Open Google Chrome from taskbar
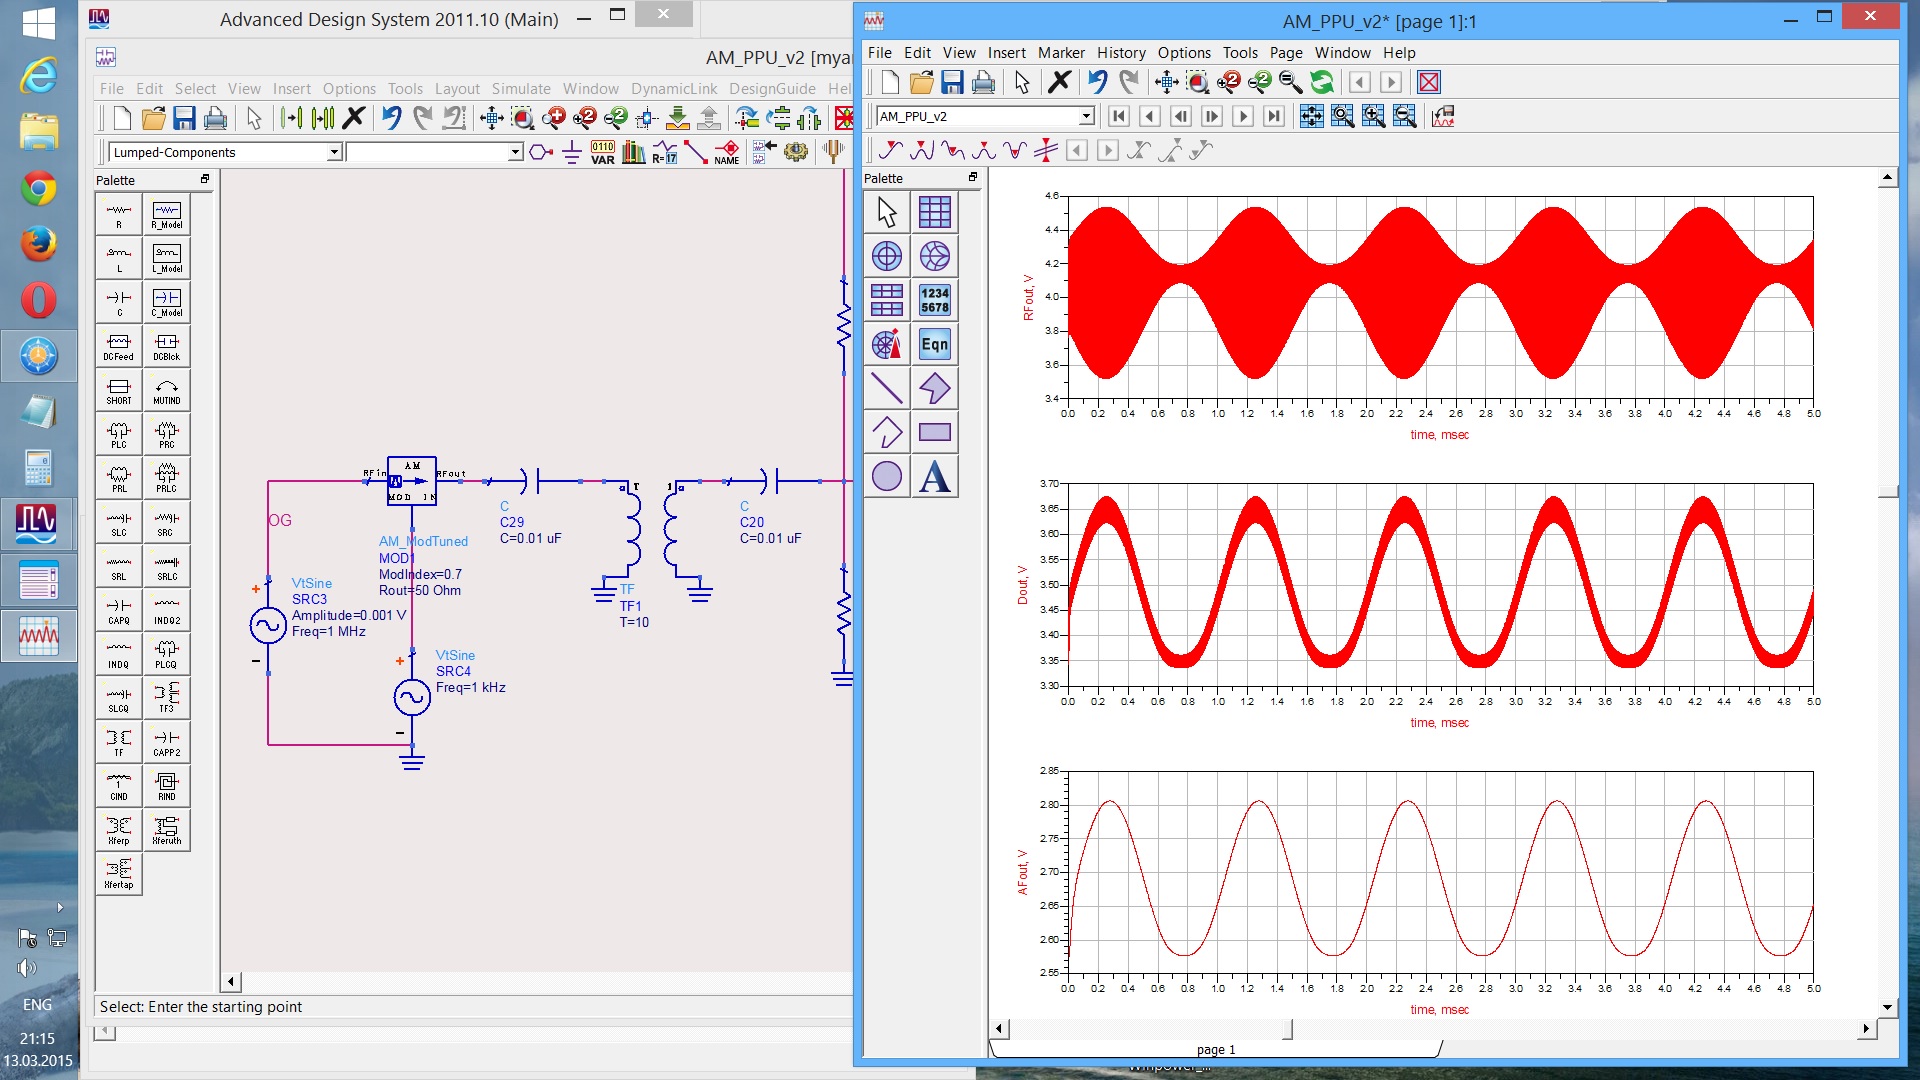This screenshot has width=1920, height=1080. coord(38,188)
